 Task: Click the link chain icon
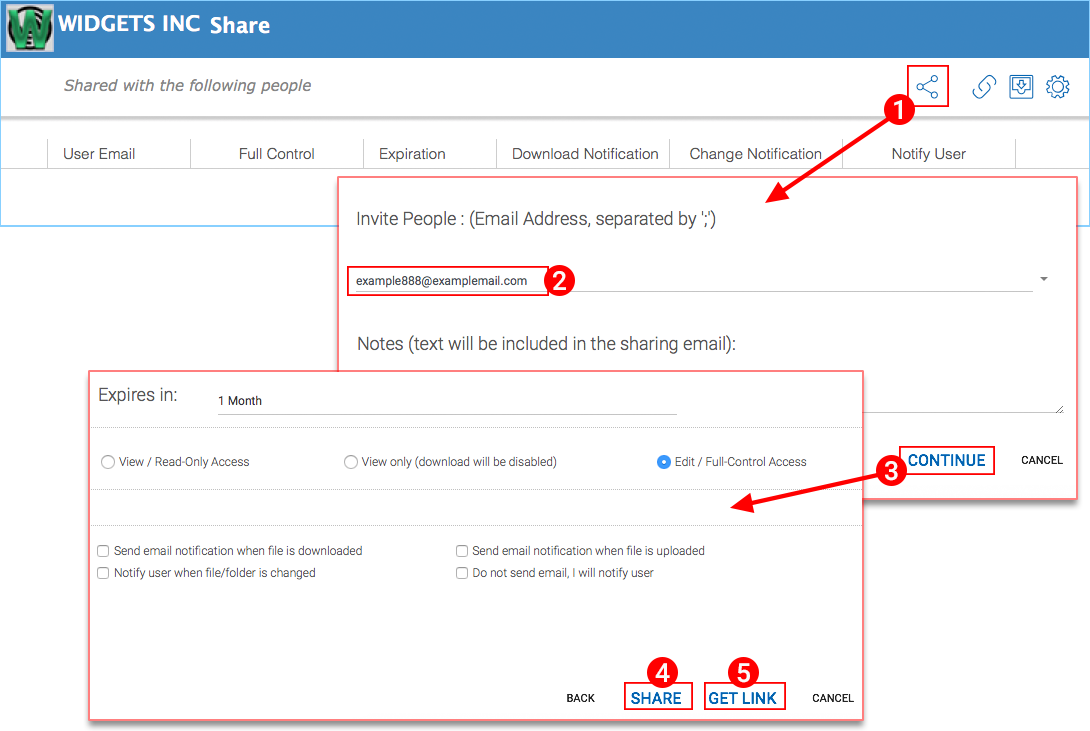pyautogui.click(x=984, y=87)
